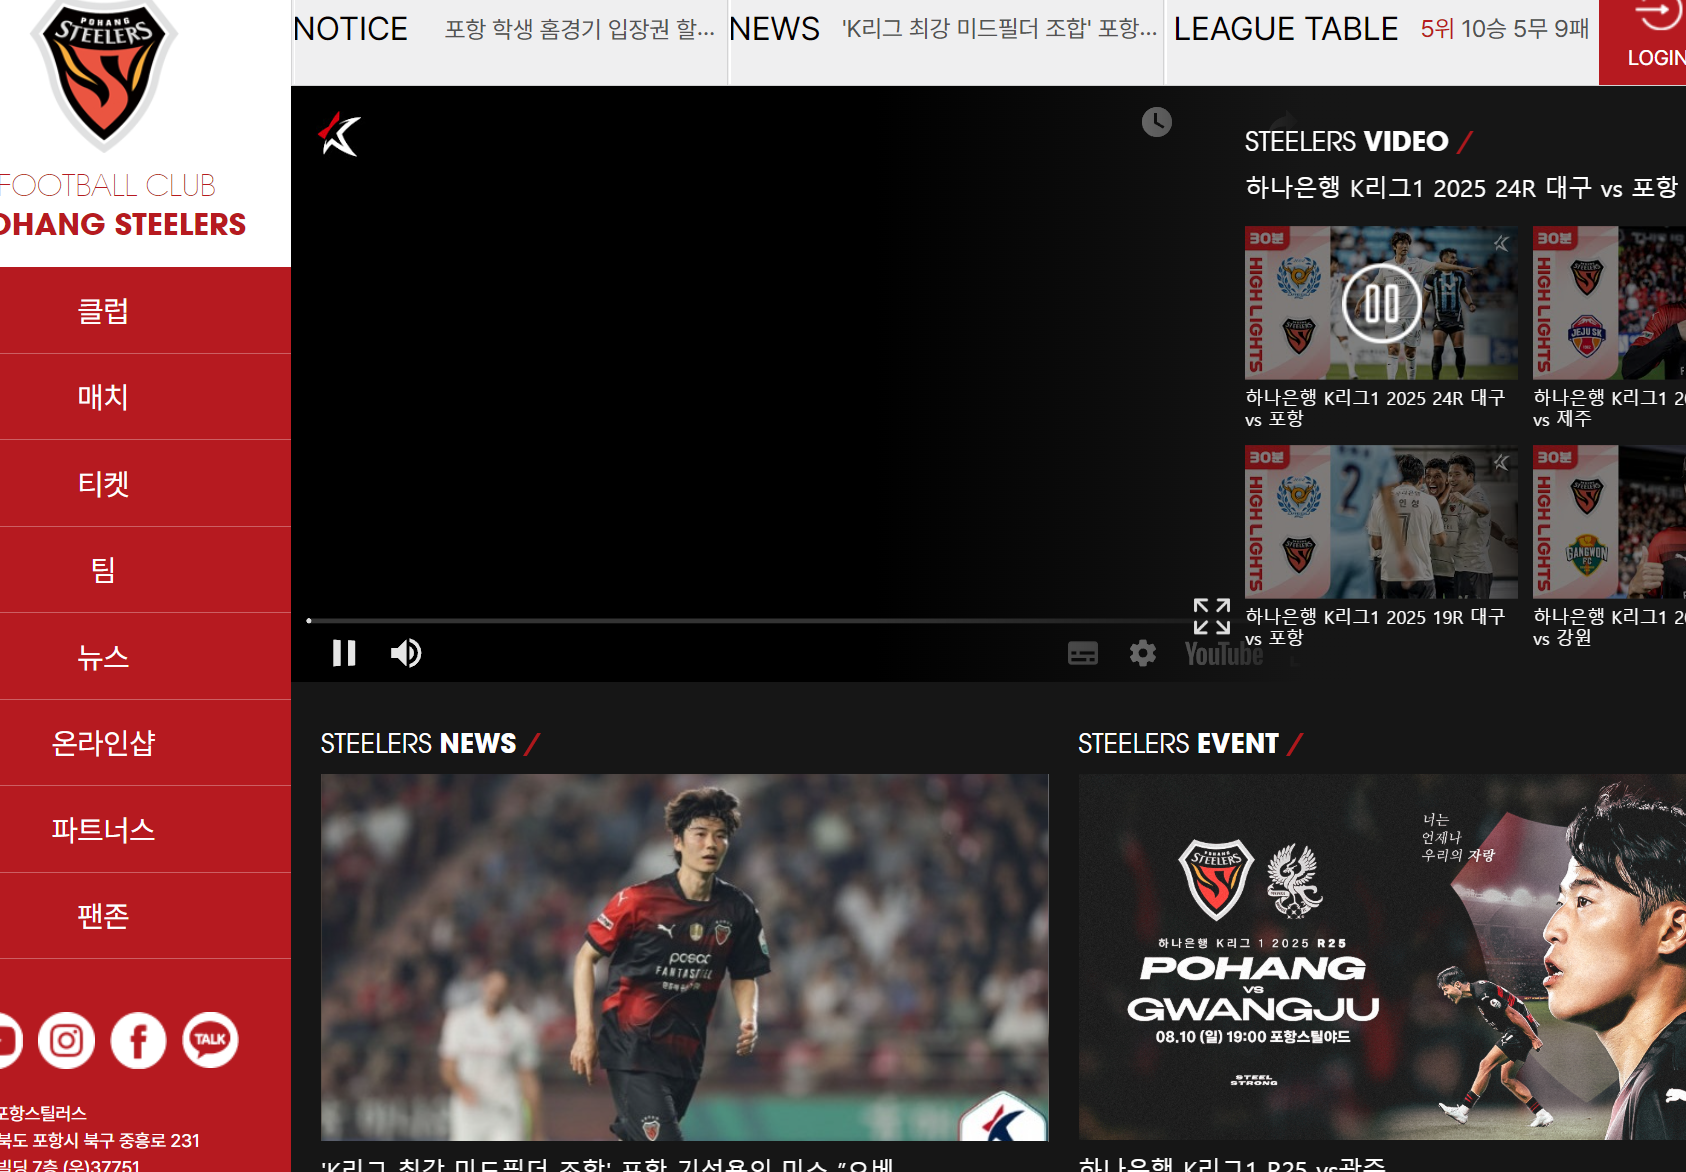Open the KakaoTalk social link
The height and width of the screenshot is (1172, 1686).
[x=210, y=1040]
